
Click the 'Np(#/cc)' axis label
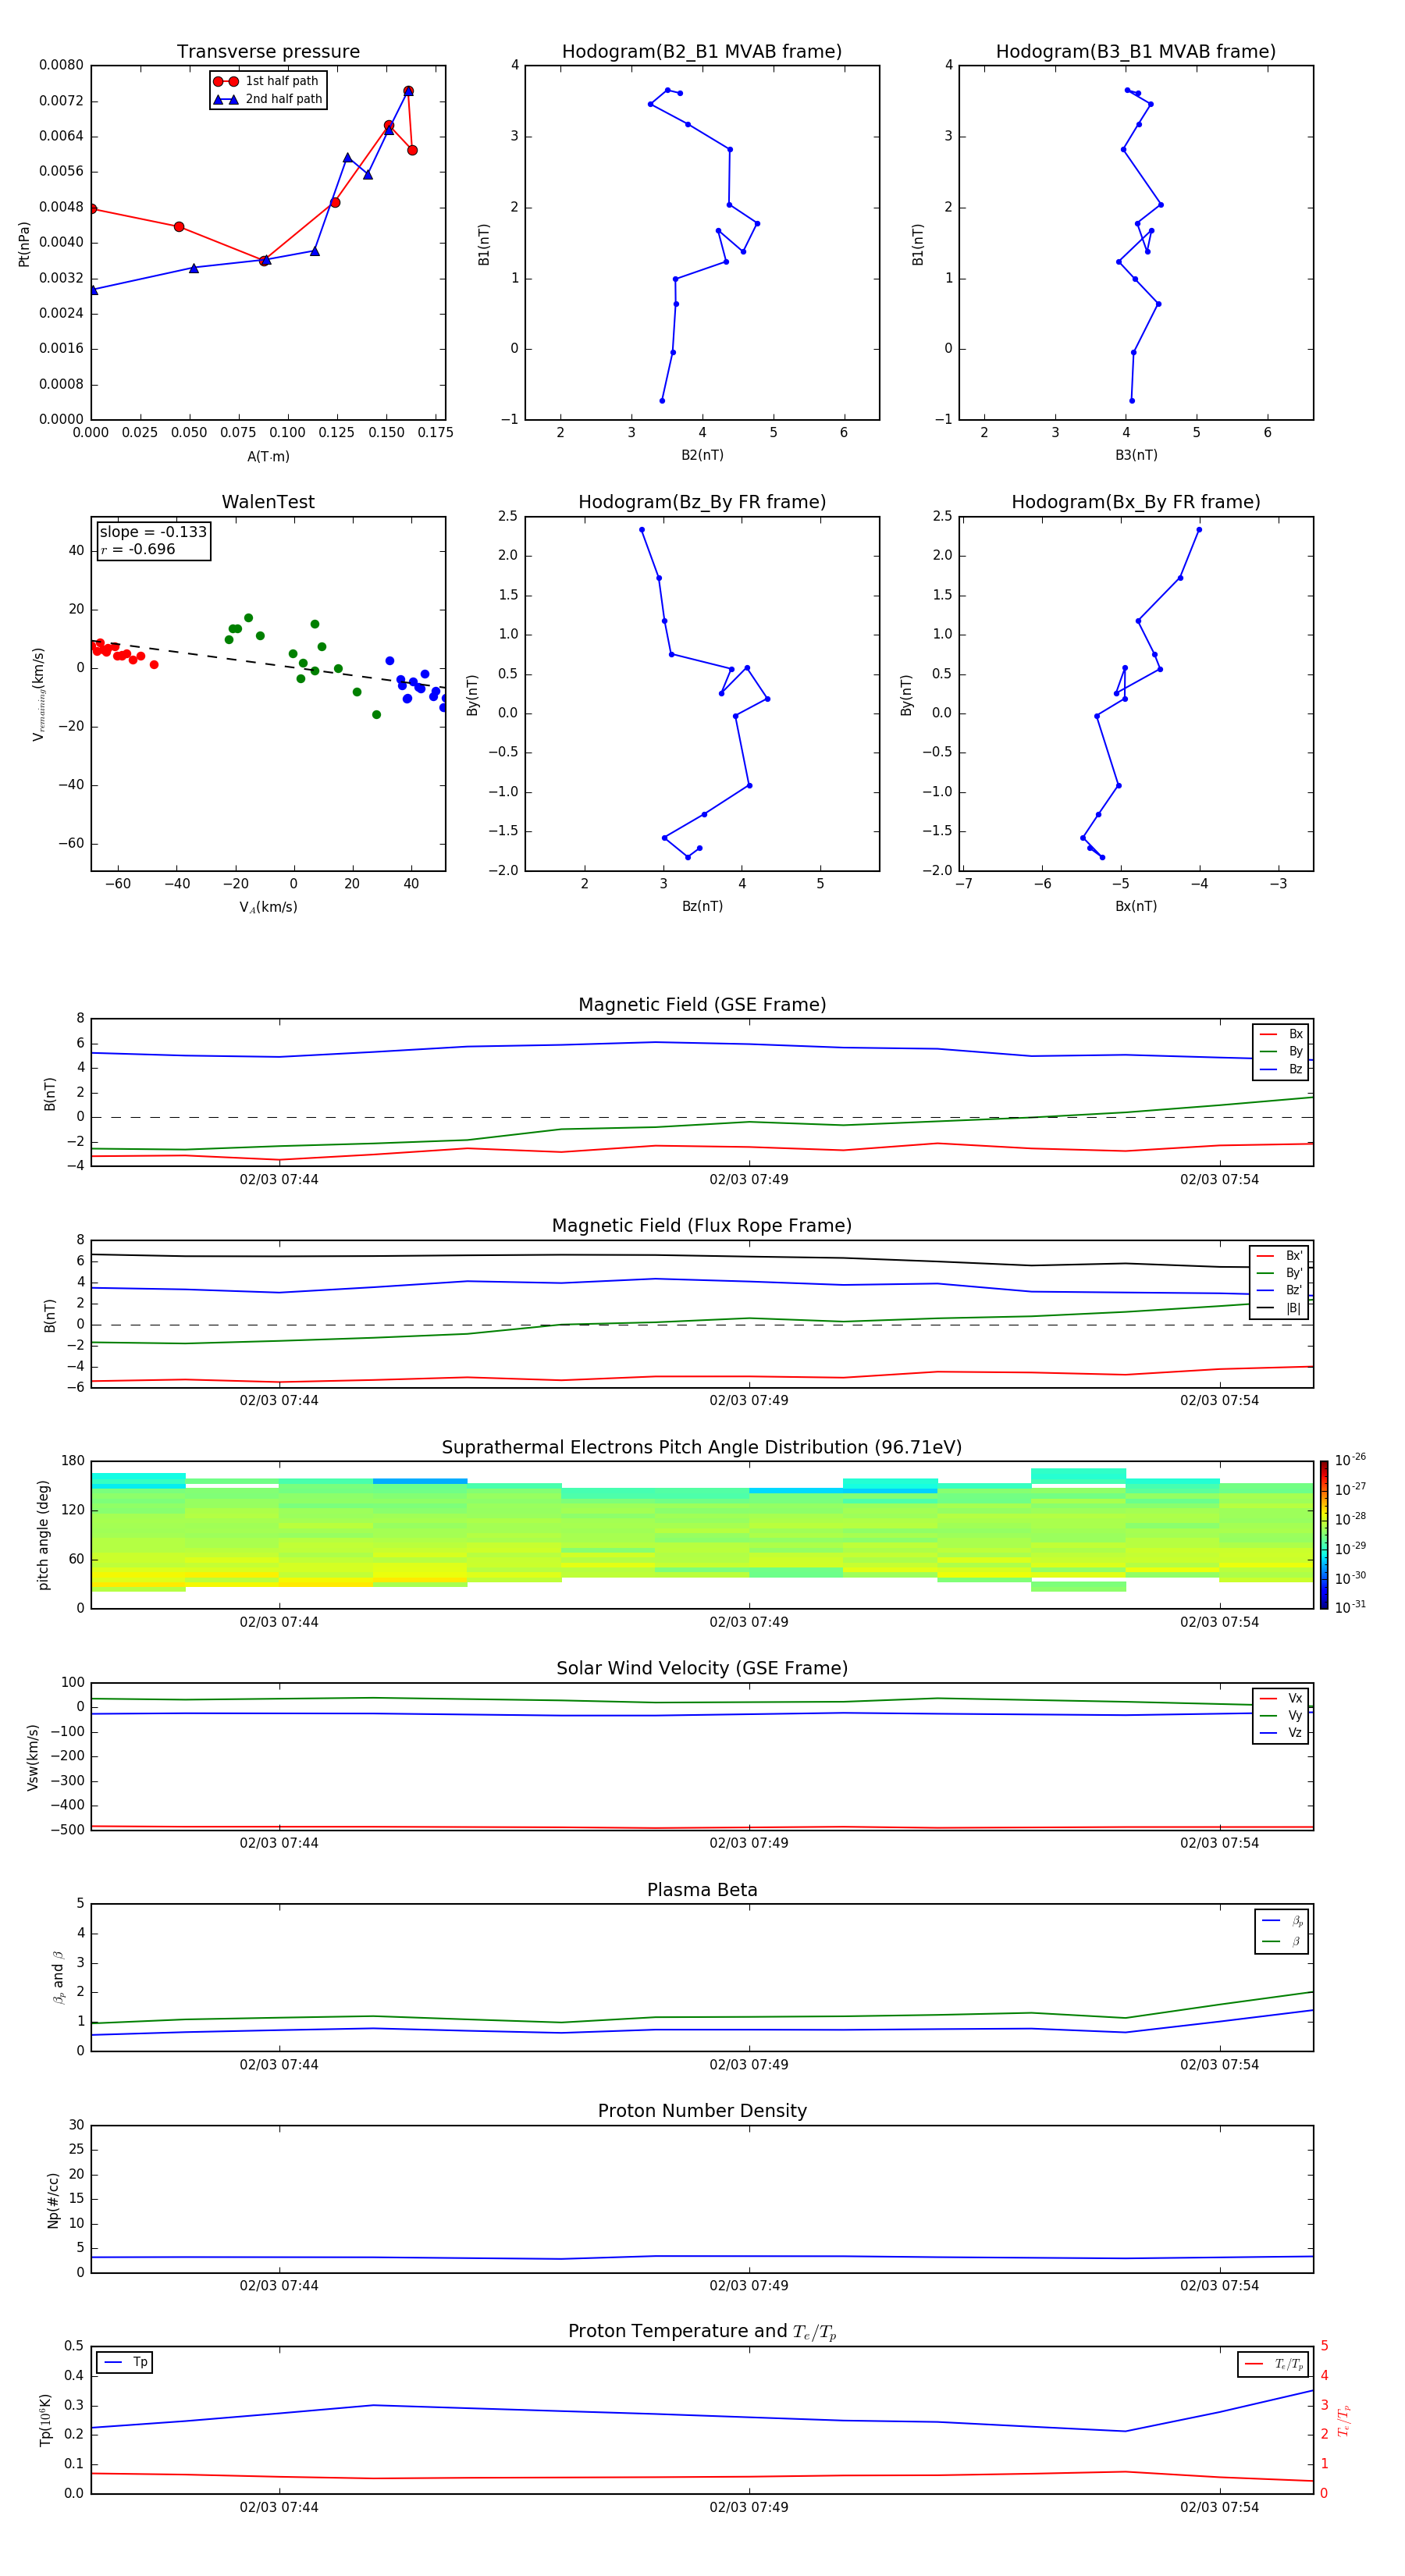tap(53, 2200)
